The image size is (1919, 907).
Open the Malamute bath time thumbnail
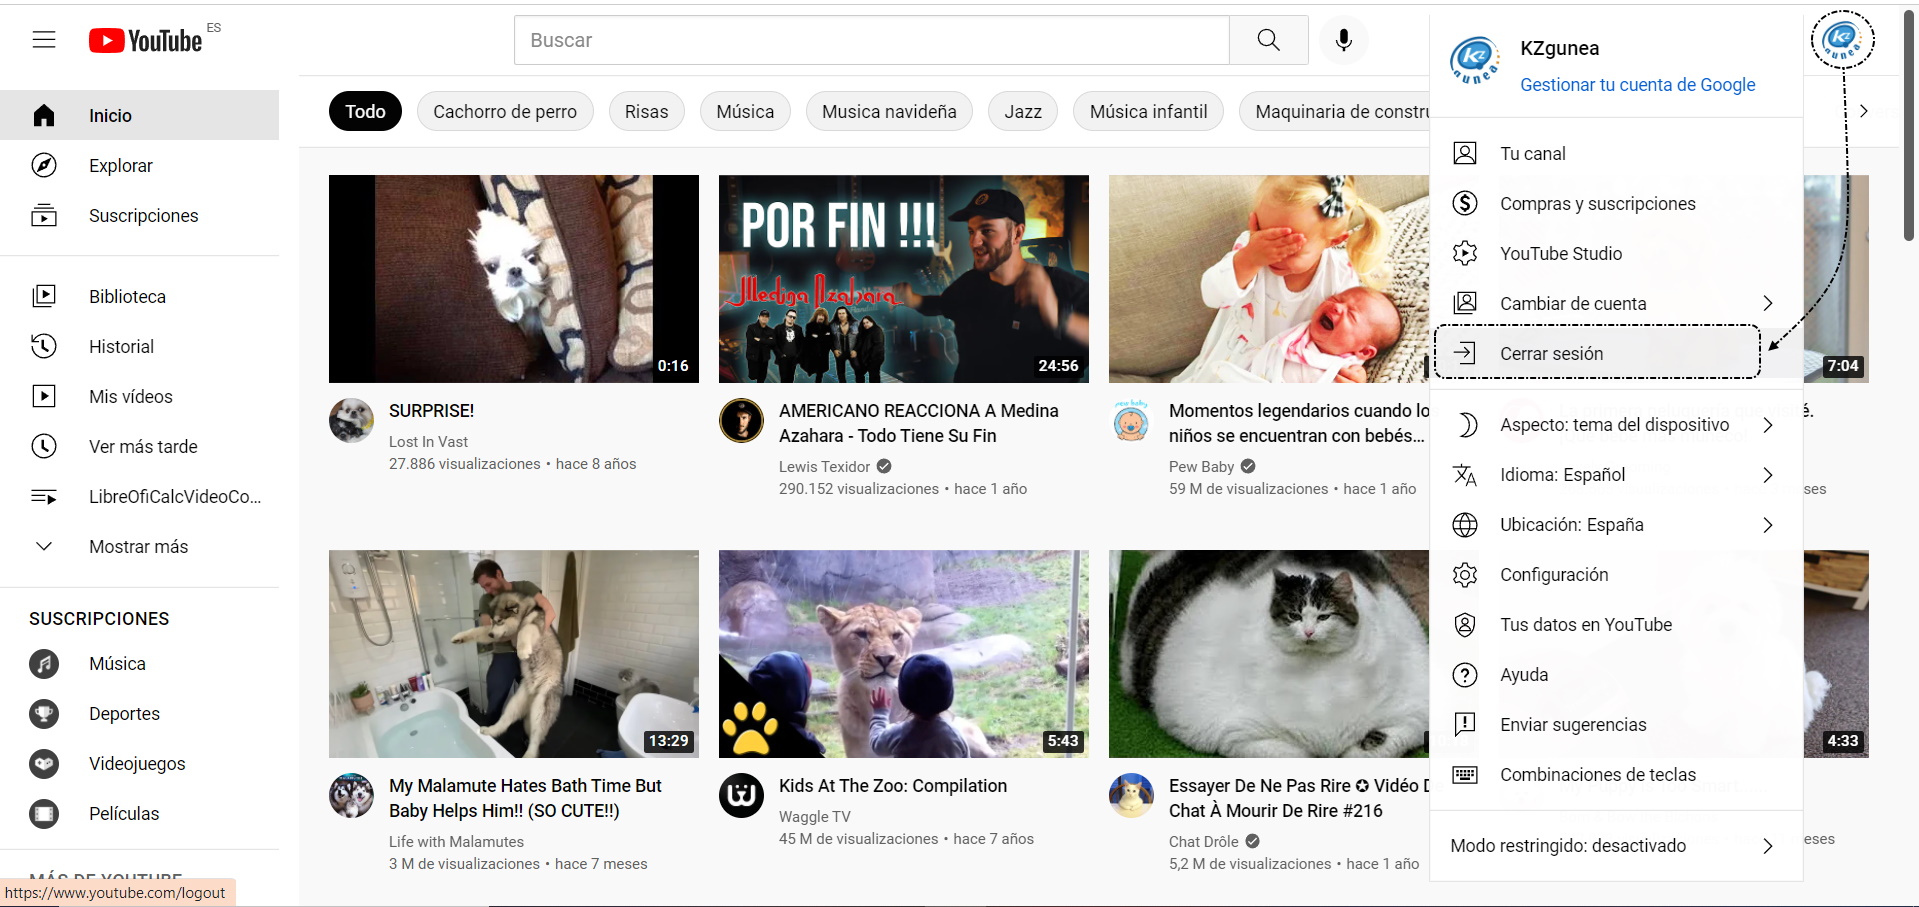click(x=514, y=654)
